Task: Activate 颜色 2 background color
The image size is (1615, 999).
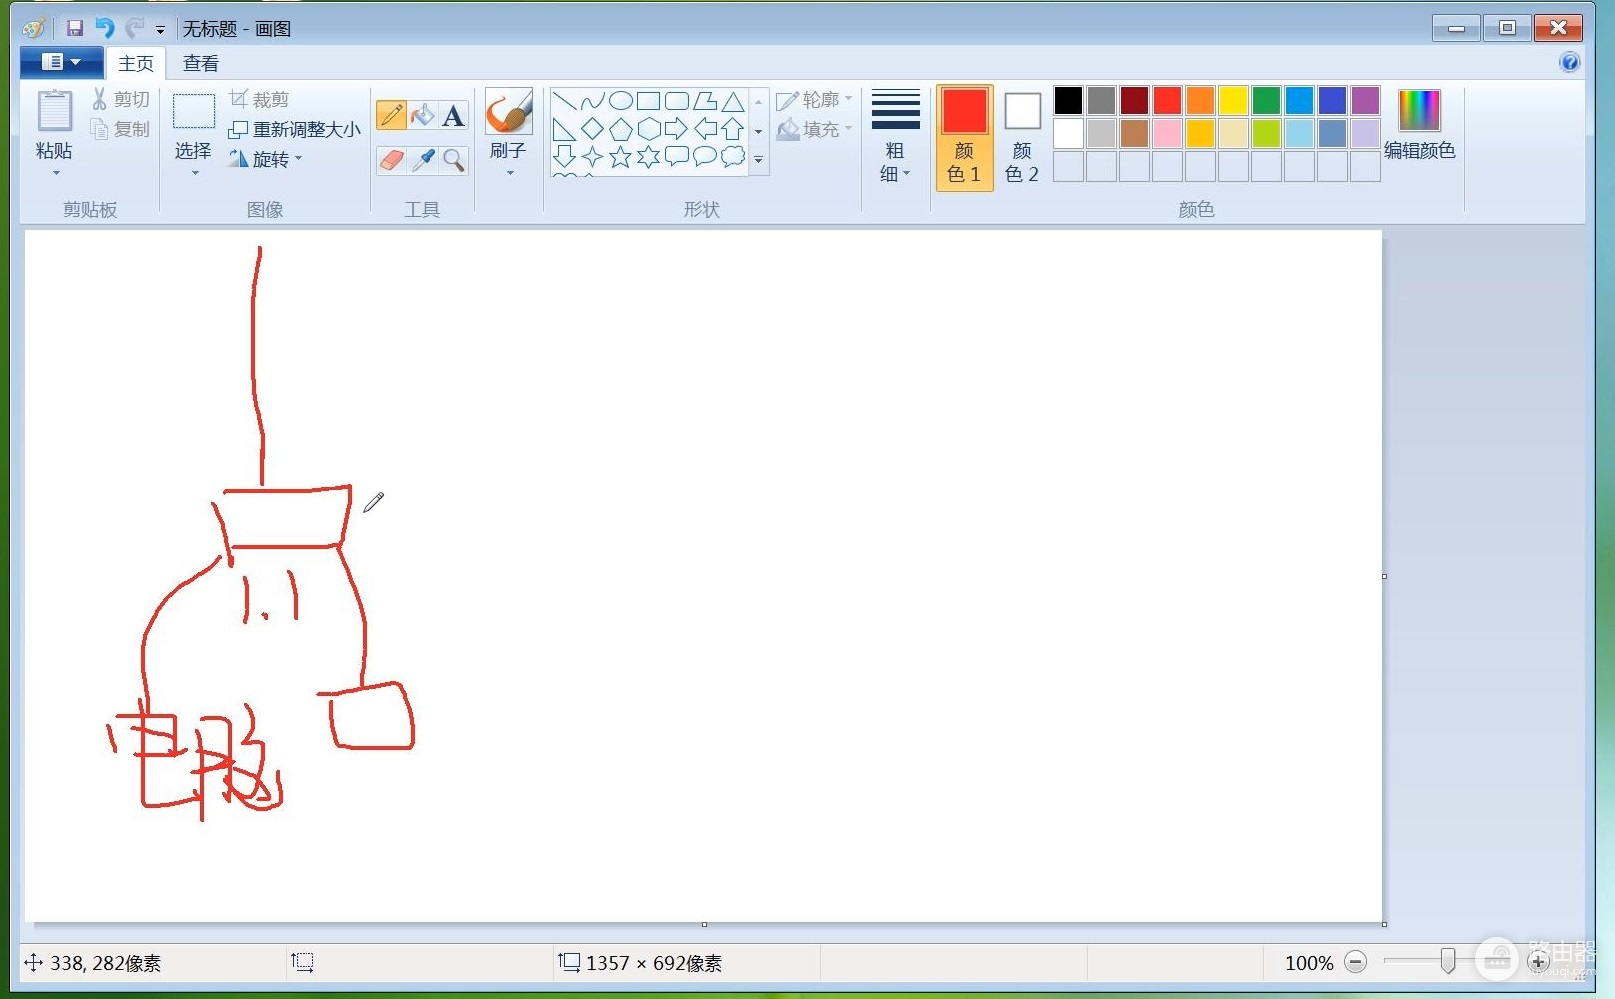Action: (1022, 137)
